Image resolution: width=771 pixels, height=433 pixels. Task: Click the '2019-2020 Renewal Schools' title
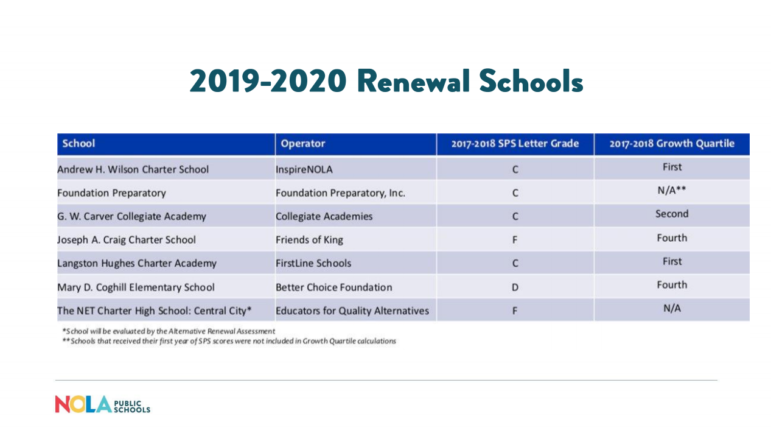pos(386,81)
